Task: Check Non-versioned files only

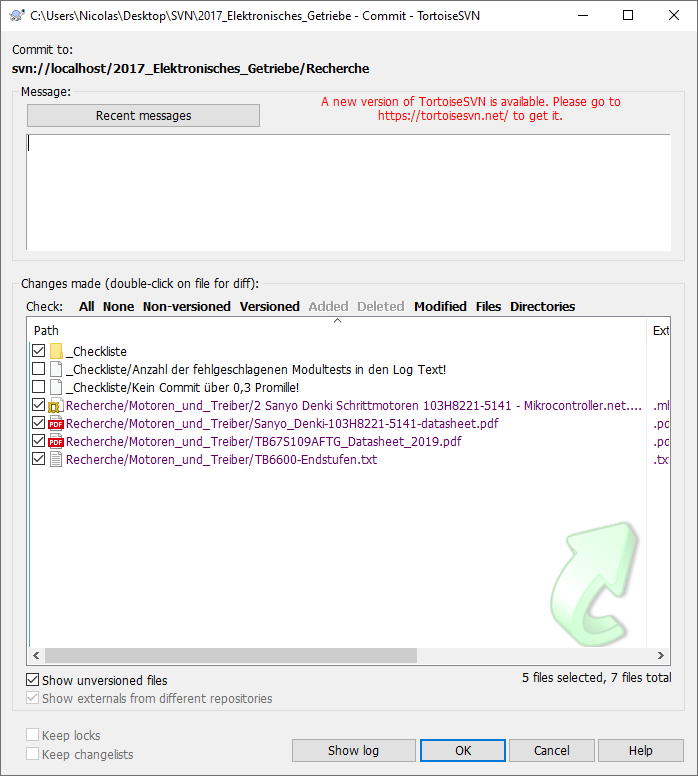Action: [x=187, y=307]
